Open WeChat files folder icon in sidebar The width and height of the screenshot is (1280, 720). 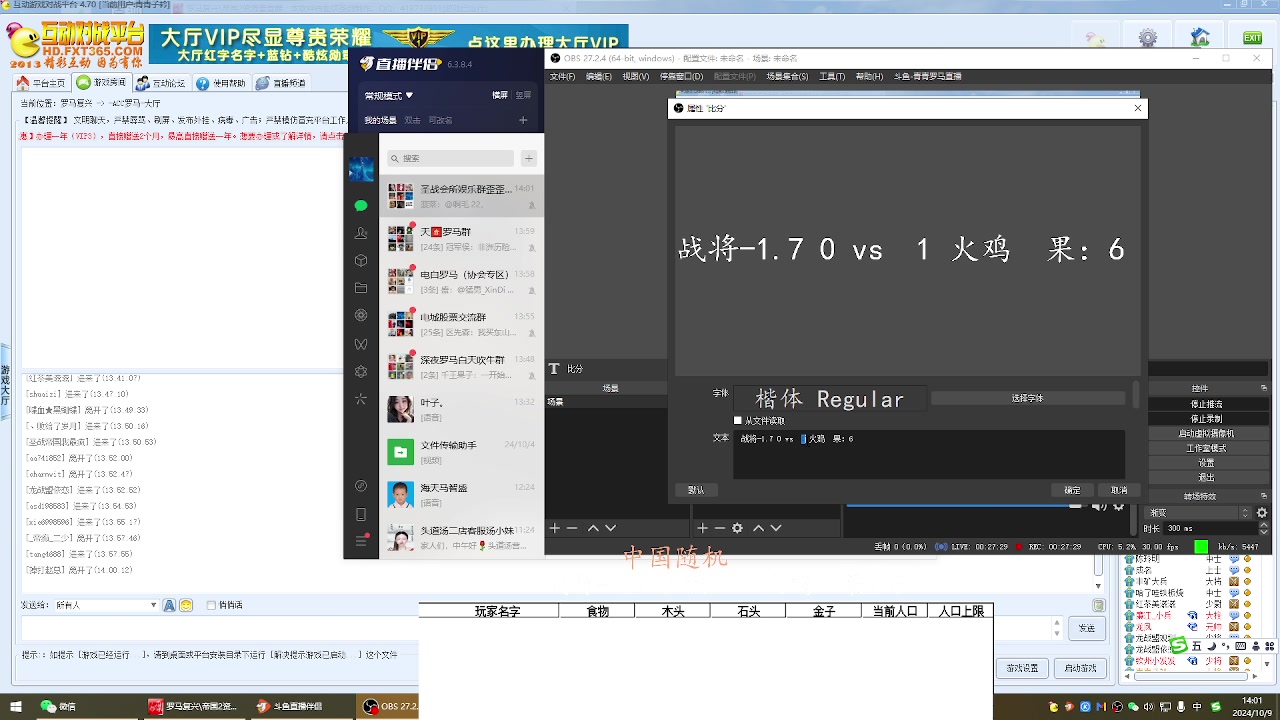pyautogui.click(x=361, y=288)
